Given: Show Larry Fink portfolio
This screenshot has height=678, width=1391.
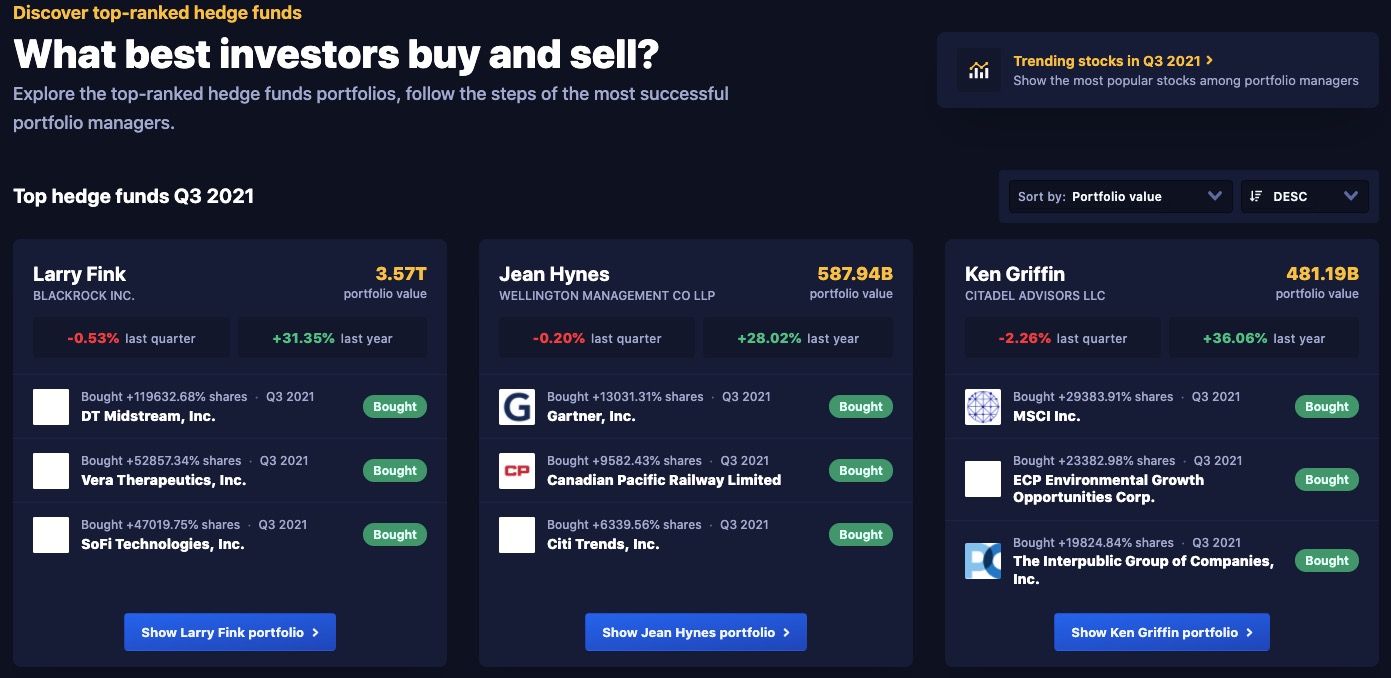Looking at the screenshot, I should [x=230, y=632].
